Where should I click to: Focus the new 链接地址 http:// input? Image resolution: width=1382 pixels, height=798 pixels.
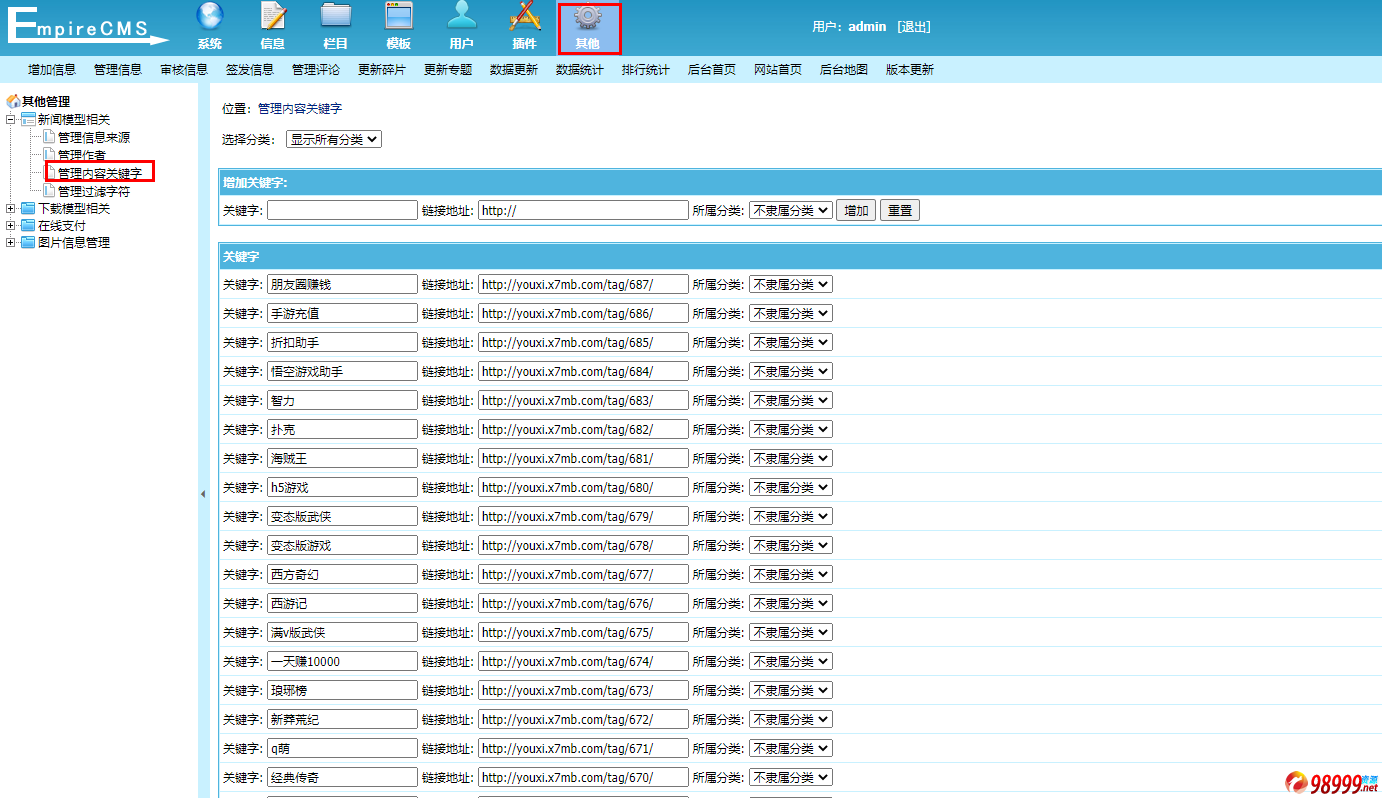(x=583, y=210)
